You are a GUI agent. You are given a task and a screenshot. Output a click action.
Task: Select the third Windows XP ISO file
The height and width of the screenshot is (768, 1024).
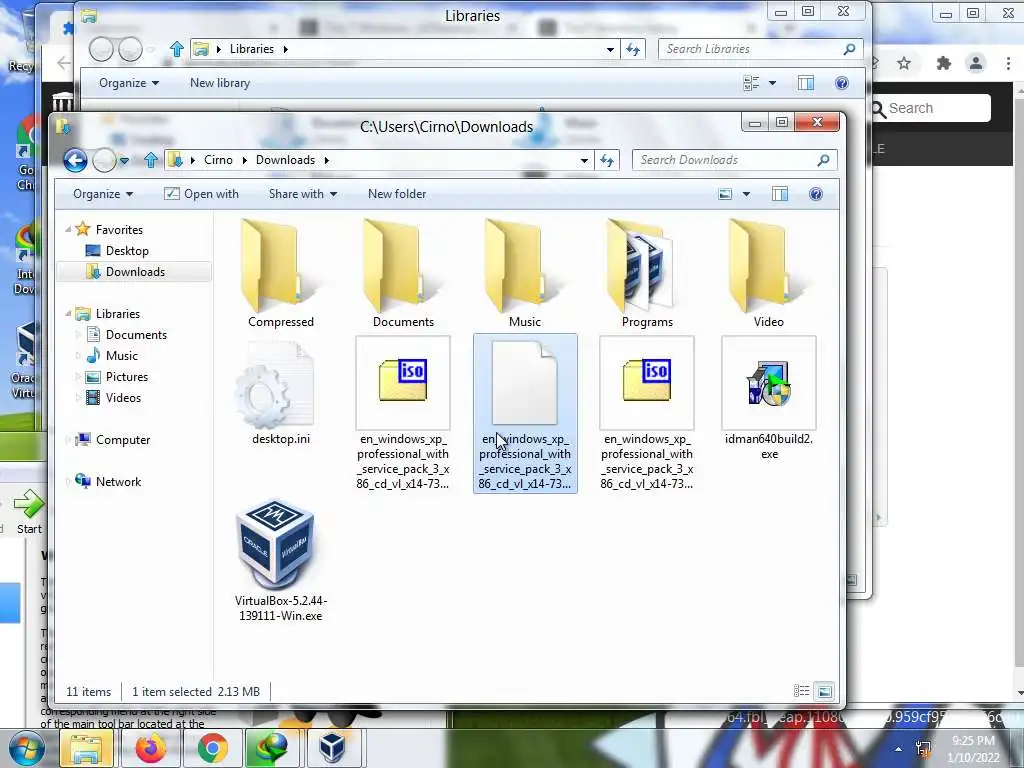pyautogui.click(x=647, y=413)
